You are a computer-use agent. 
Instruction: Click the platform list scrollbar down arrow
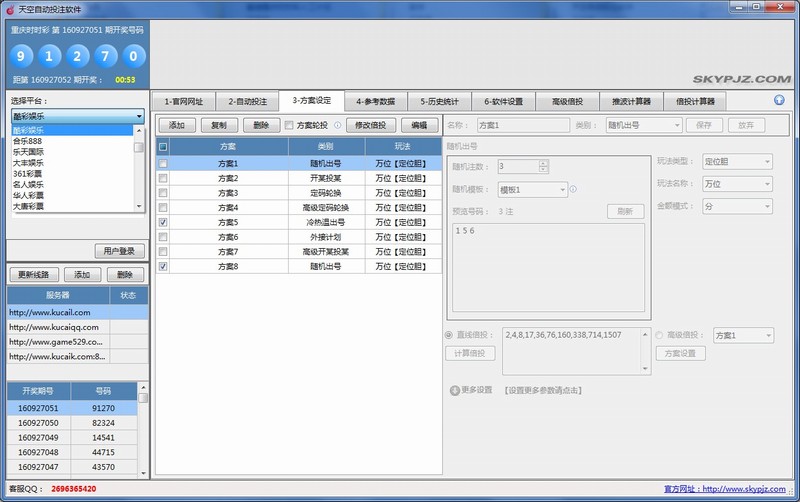140,207
